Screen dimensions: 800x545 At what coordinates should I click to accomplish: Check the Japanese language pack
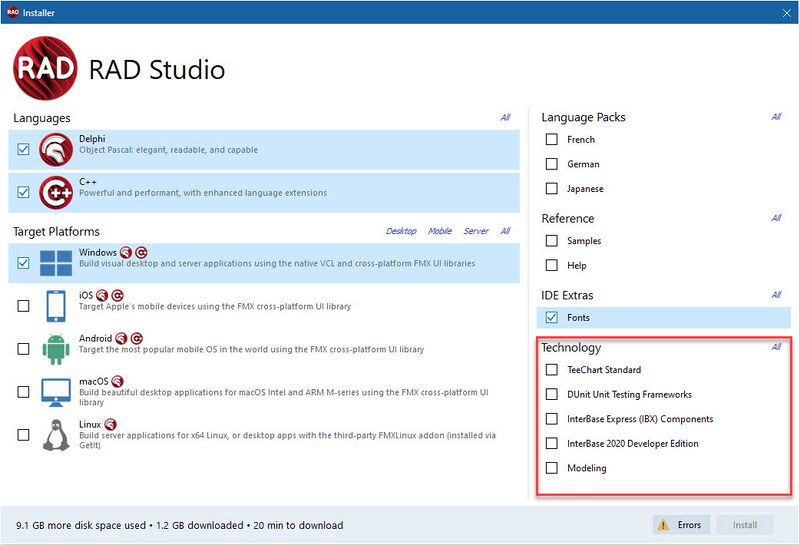pos(552,188)
